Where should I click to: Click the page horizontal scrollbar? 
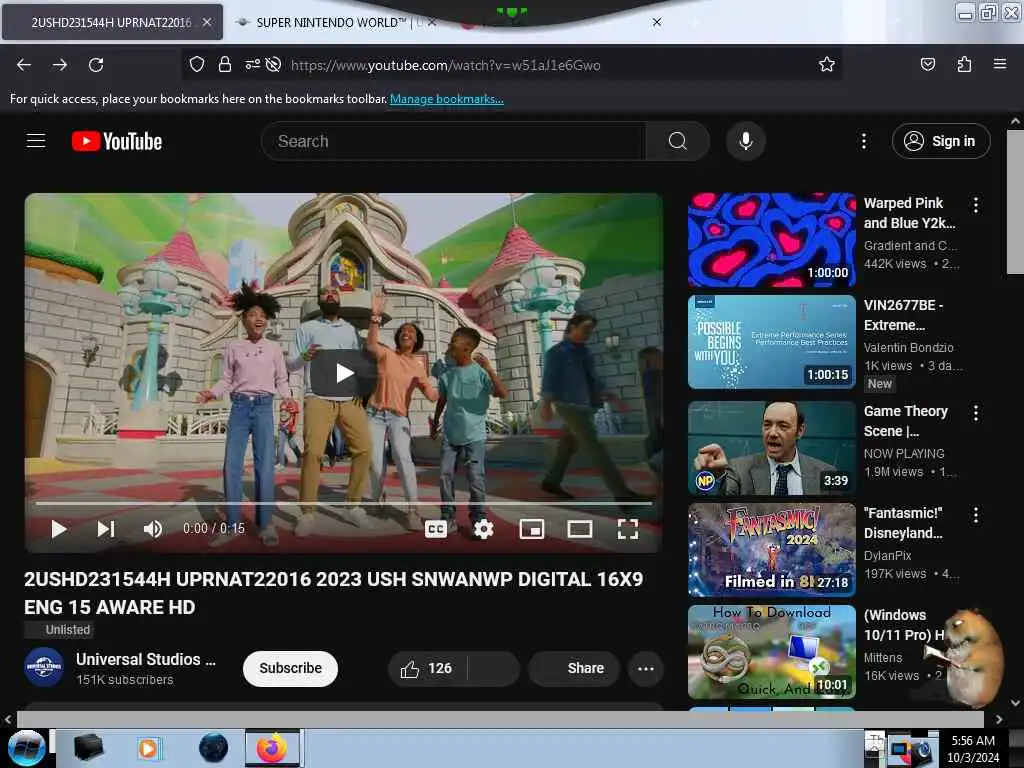click(x=500, y=719)
